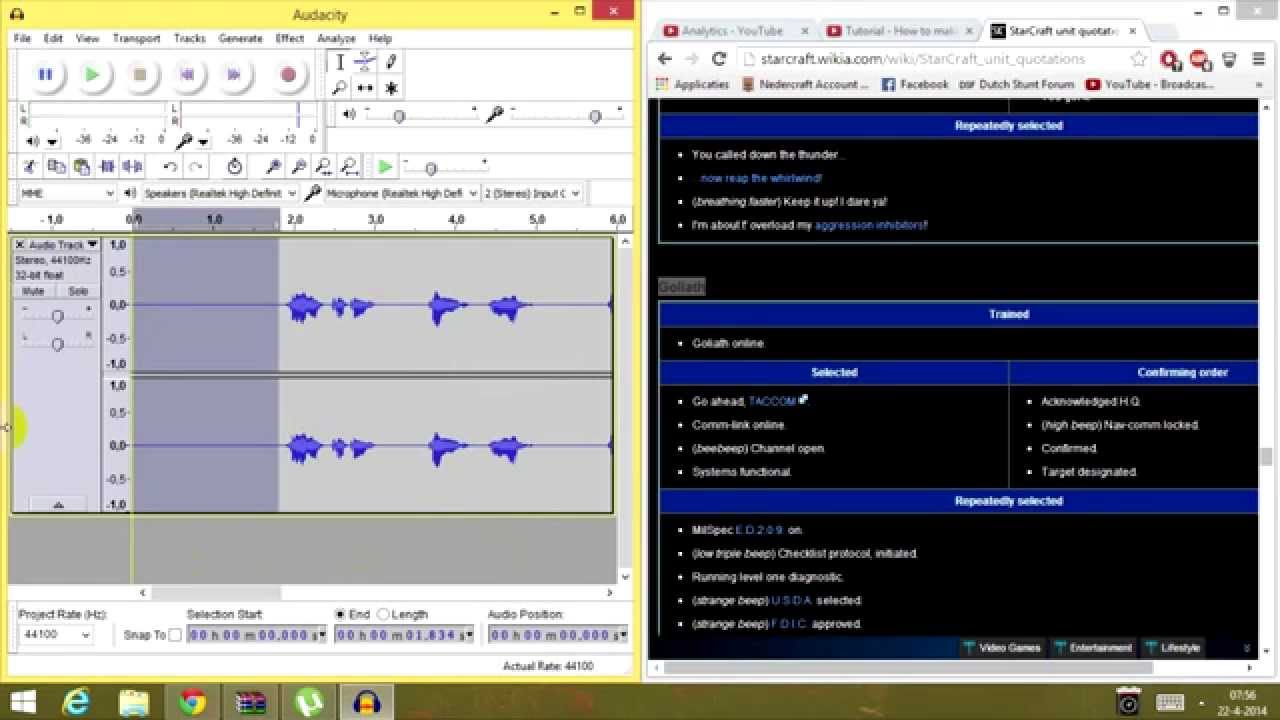Click the Redo arrow icon
Screen dimensions: 1280x720
click(x=196, y=167)
